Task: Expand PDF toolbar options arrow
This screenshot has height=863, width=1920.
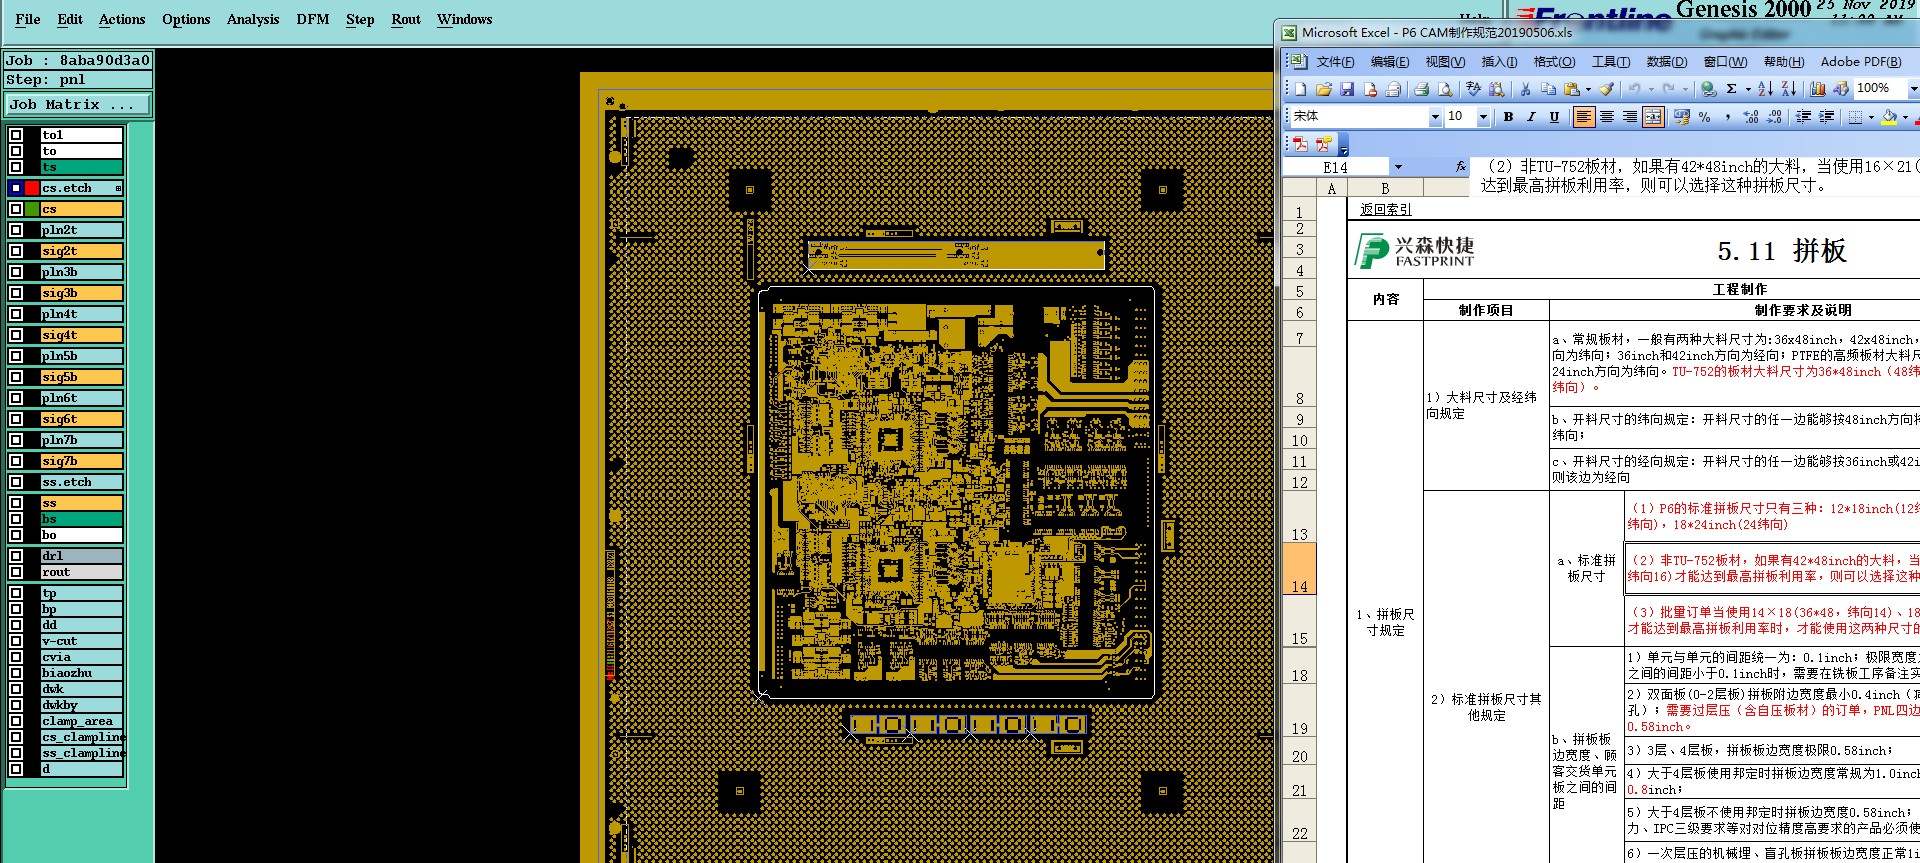Action: 1344,146
